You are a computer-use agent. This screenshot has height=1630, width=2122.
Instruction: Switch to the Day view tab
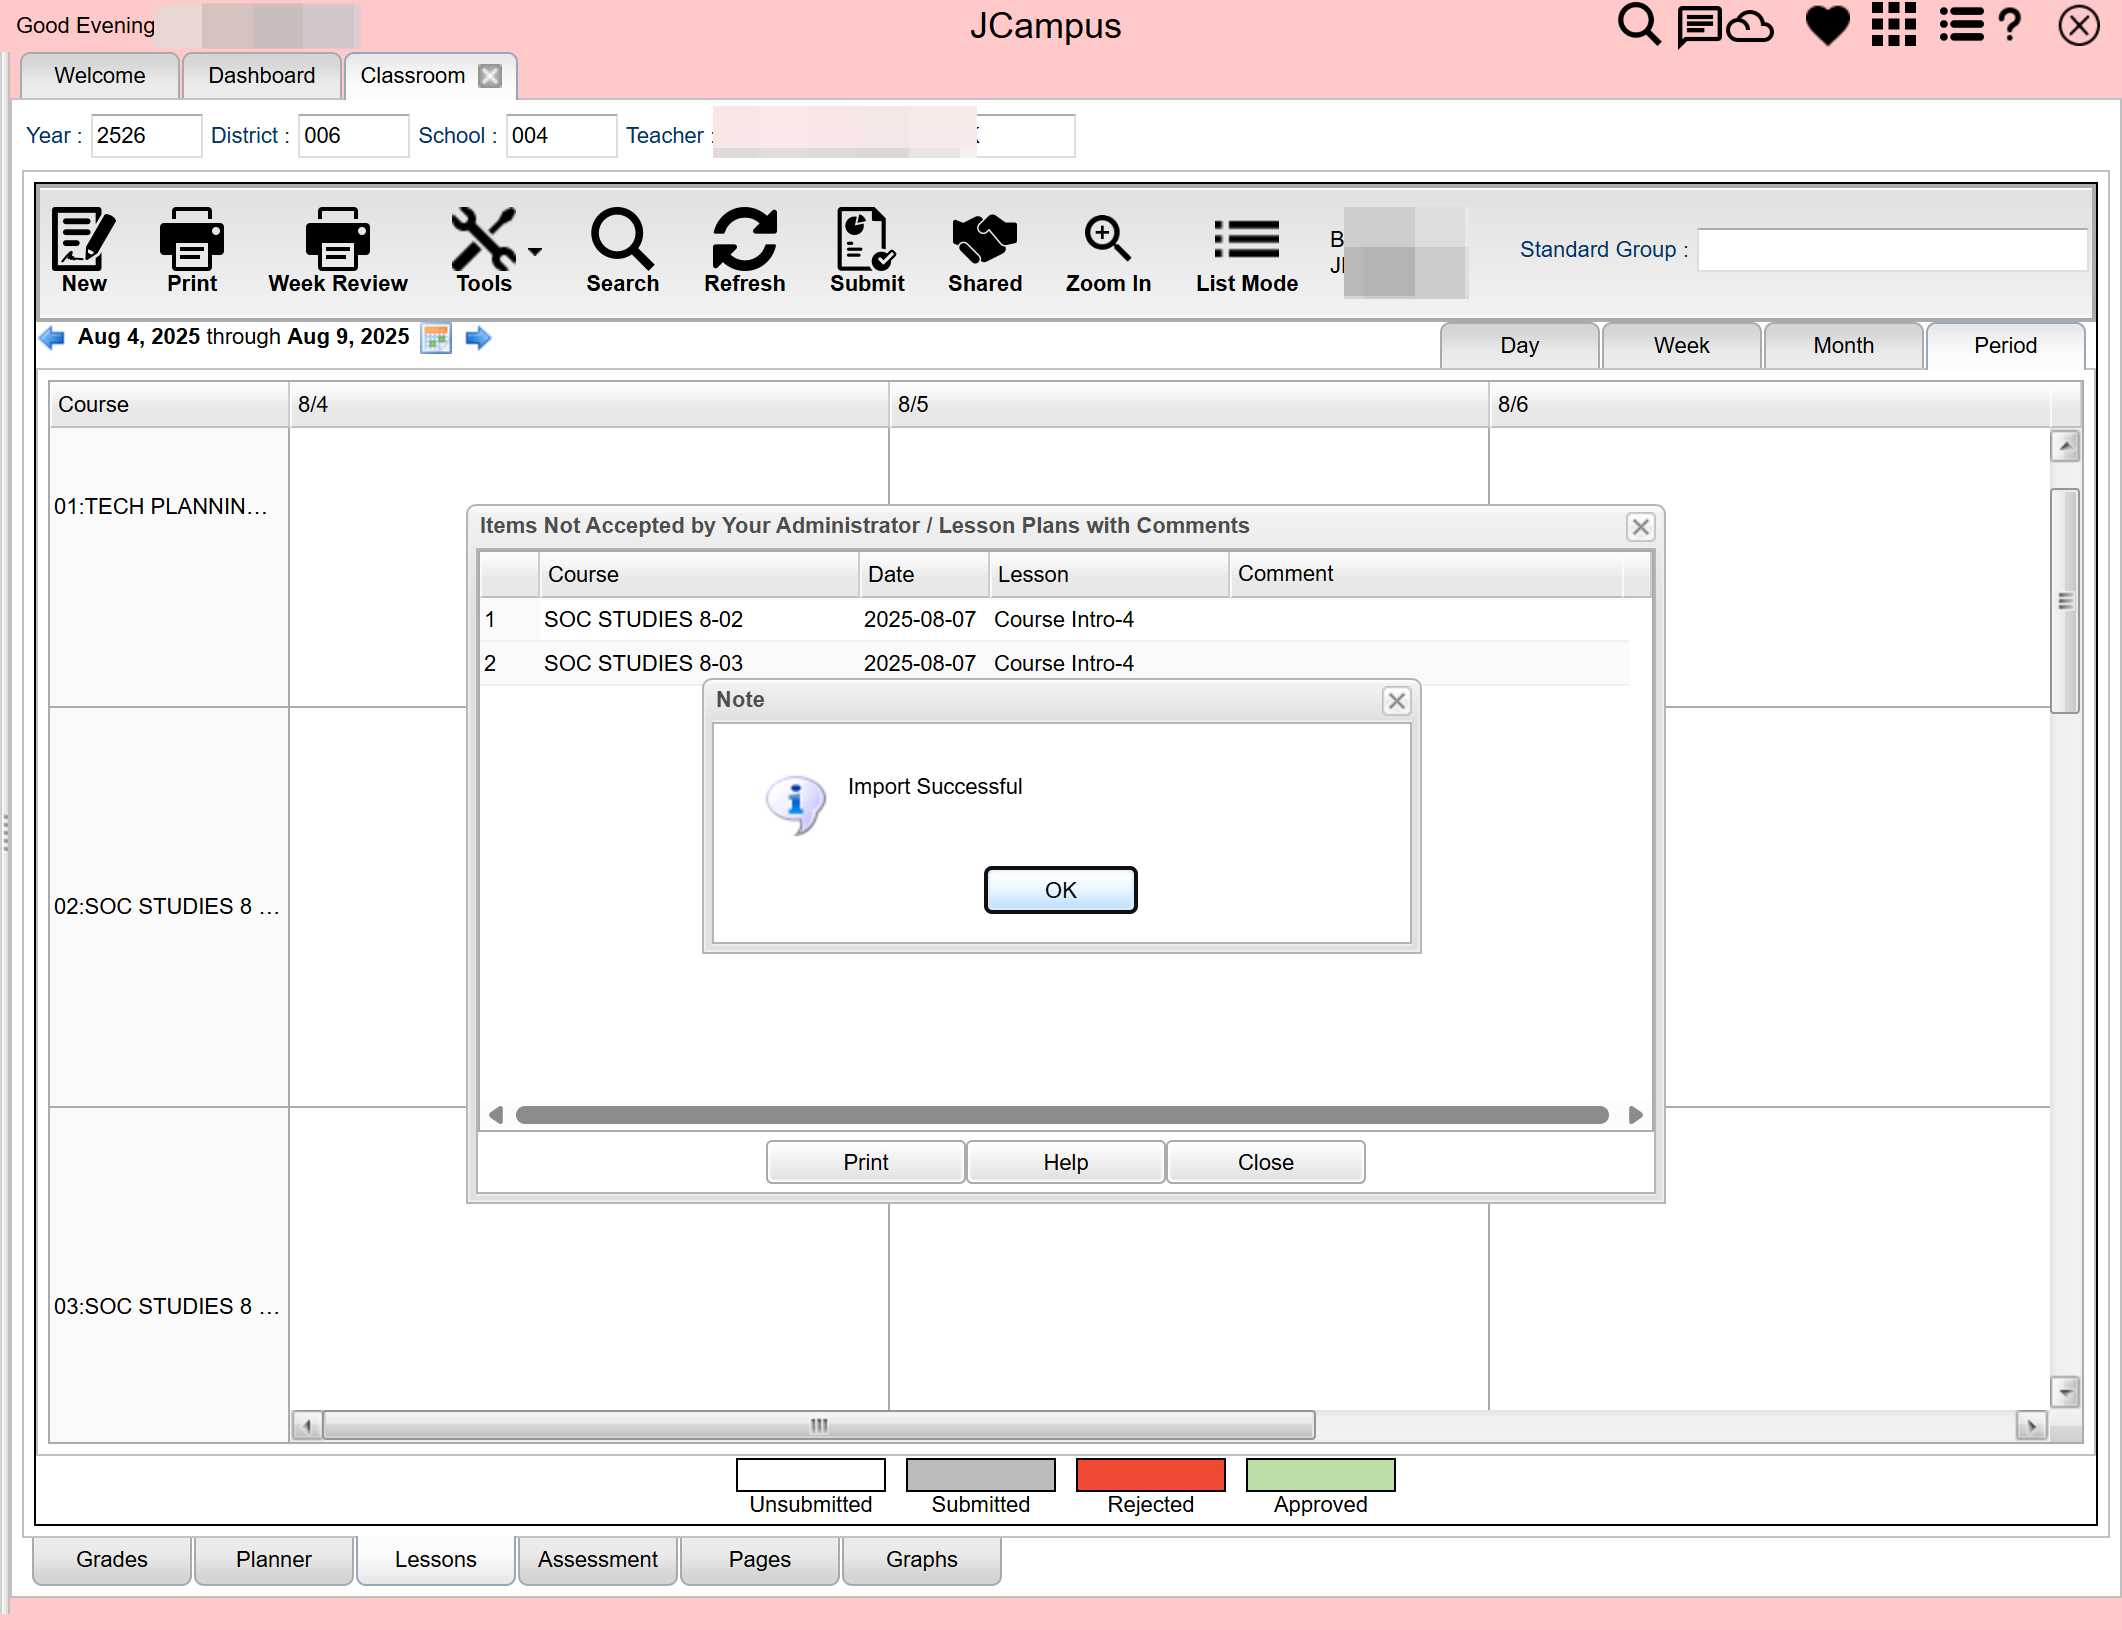(x=1519, y=346)
